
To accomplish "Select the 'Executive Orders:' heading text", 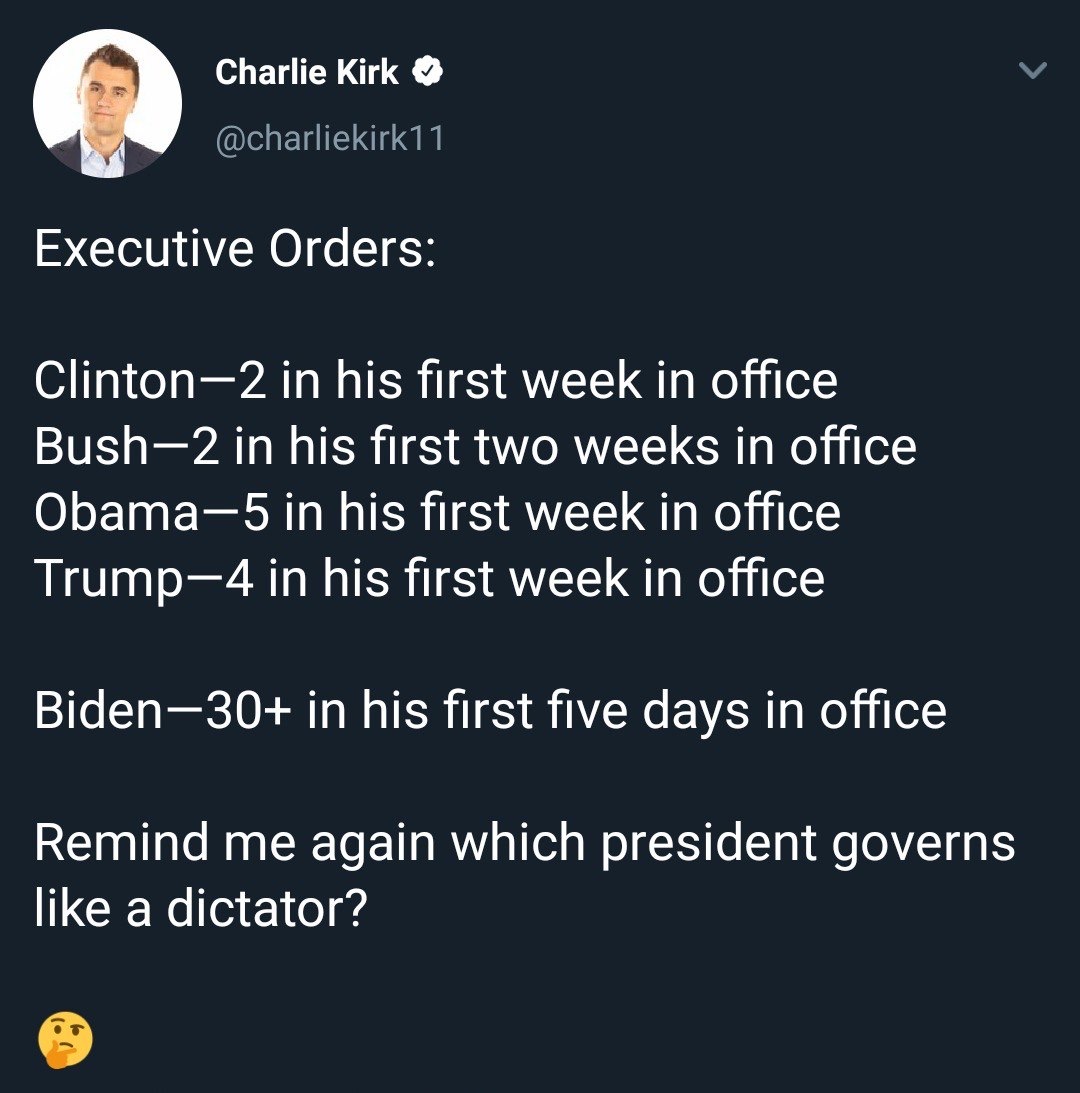I will tap(235, 249).
